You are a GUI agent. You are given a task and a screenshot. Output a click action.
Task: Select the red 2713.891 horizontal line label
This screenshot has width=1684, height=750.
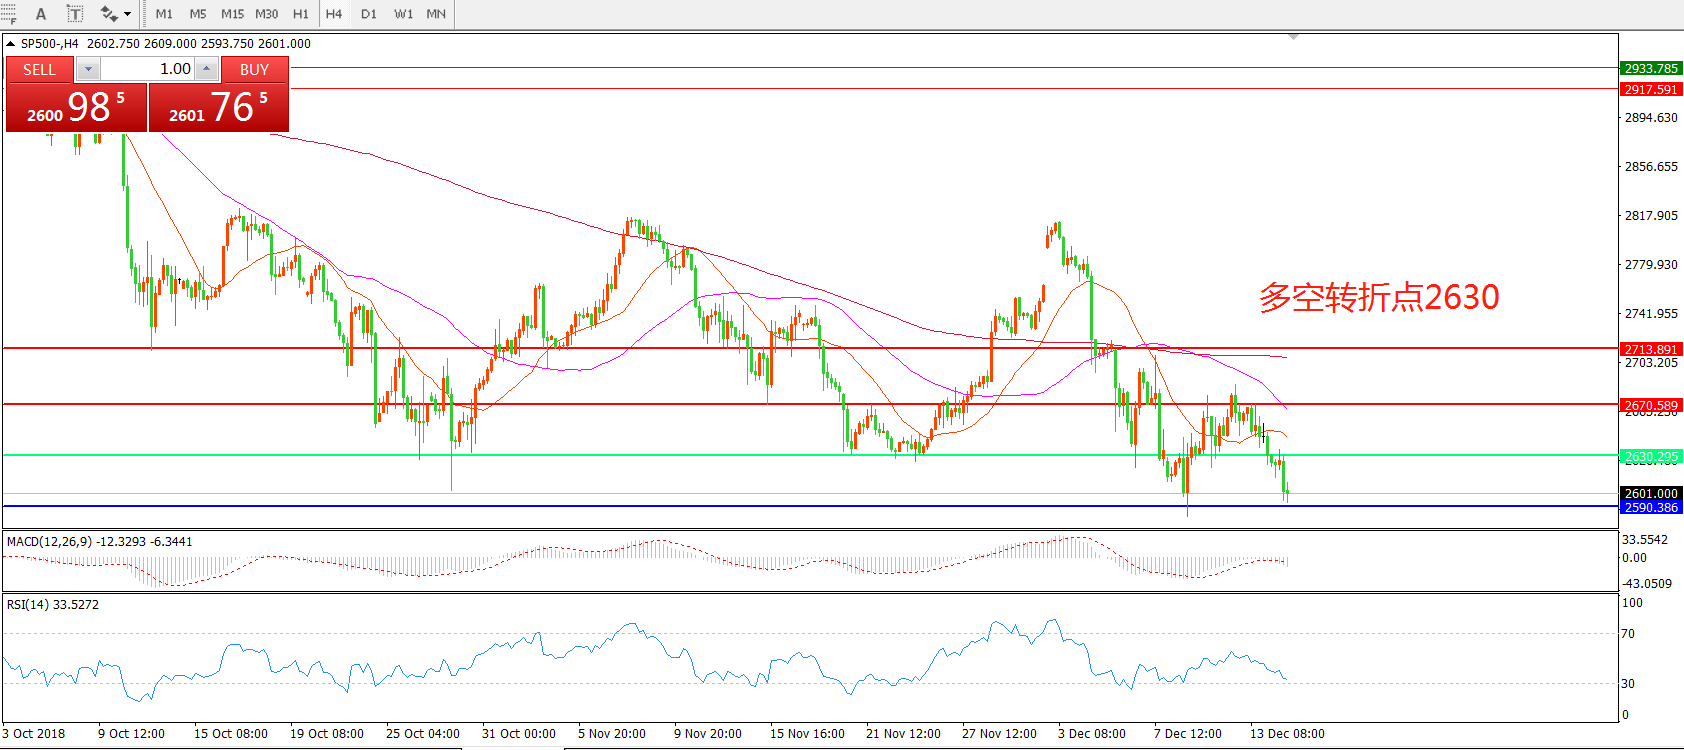pyautogui.click(x=1650, y=349)
